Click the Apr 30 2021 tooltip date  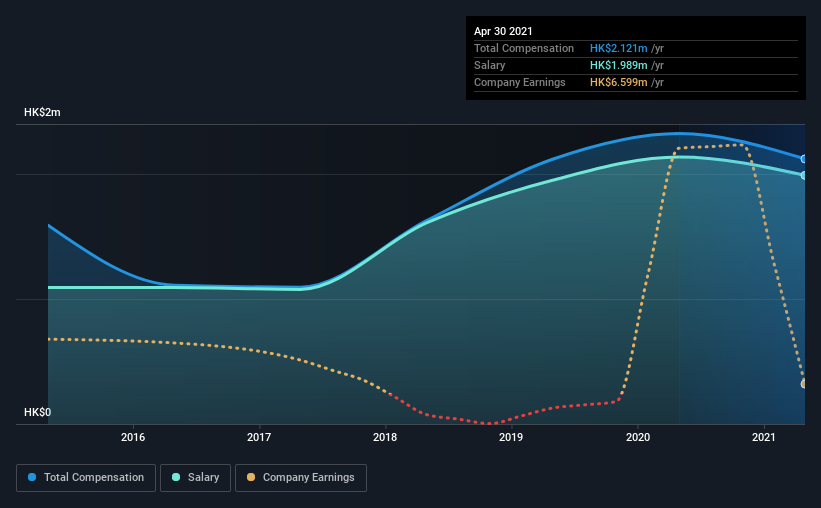coord(503,31)
